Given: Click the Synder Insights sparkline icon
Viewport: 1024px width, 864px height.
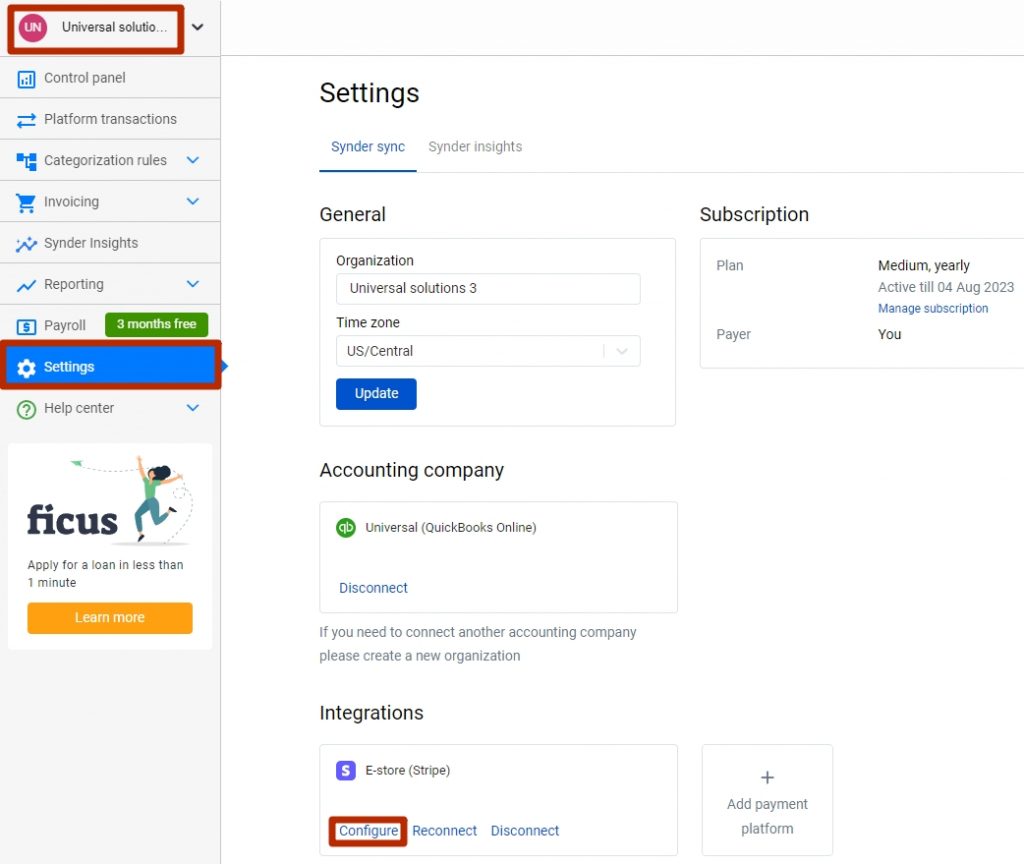Looking at the screenshot, I should 26,244.
